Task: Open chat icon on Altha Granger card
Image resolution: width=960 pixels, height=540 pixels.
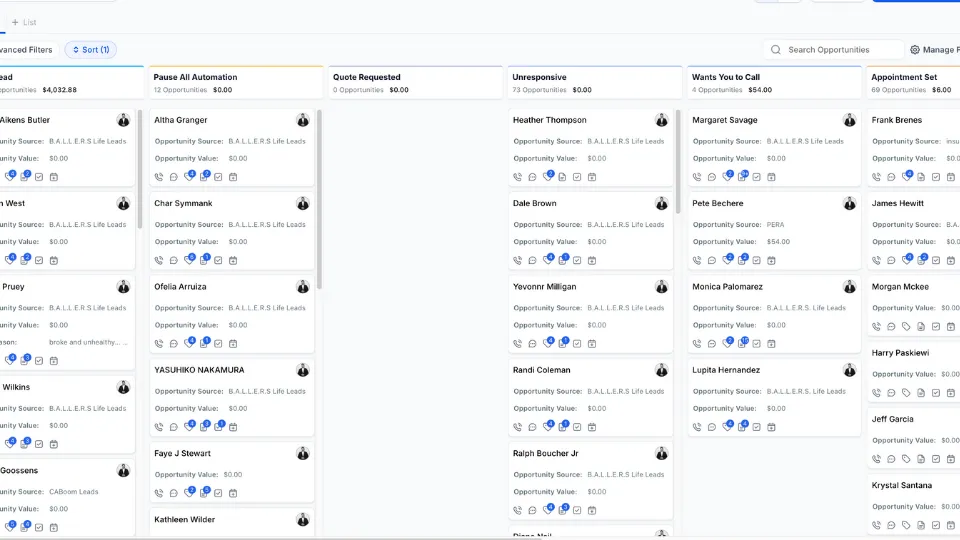Action: coord(174,177)
